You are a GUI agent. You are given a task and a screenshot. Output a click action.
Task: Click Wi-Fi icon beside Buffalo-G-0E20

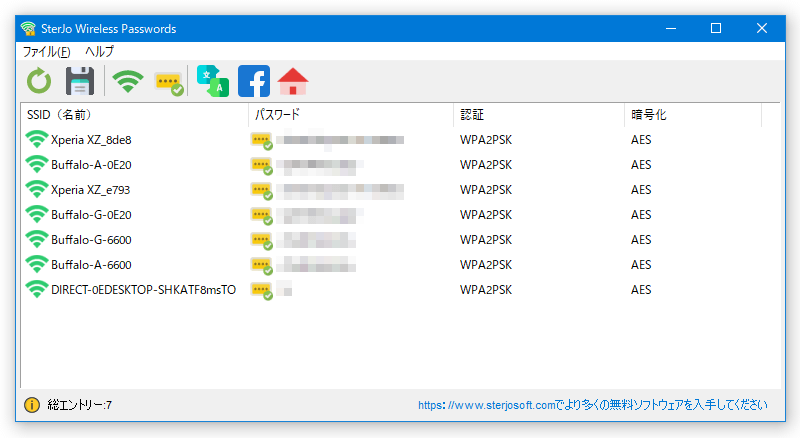click(x=37, y=214)
